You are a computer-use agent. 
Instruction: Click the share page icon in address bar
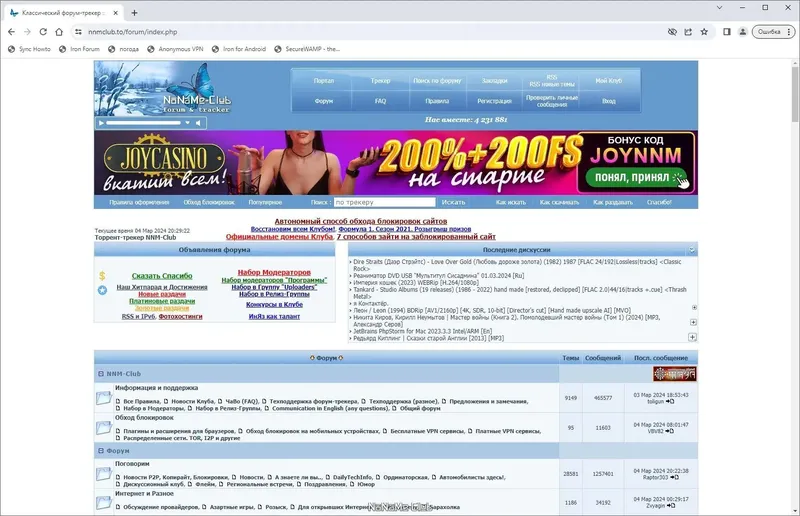pyautogui.click(x=688, y=32)
